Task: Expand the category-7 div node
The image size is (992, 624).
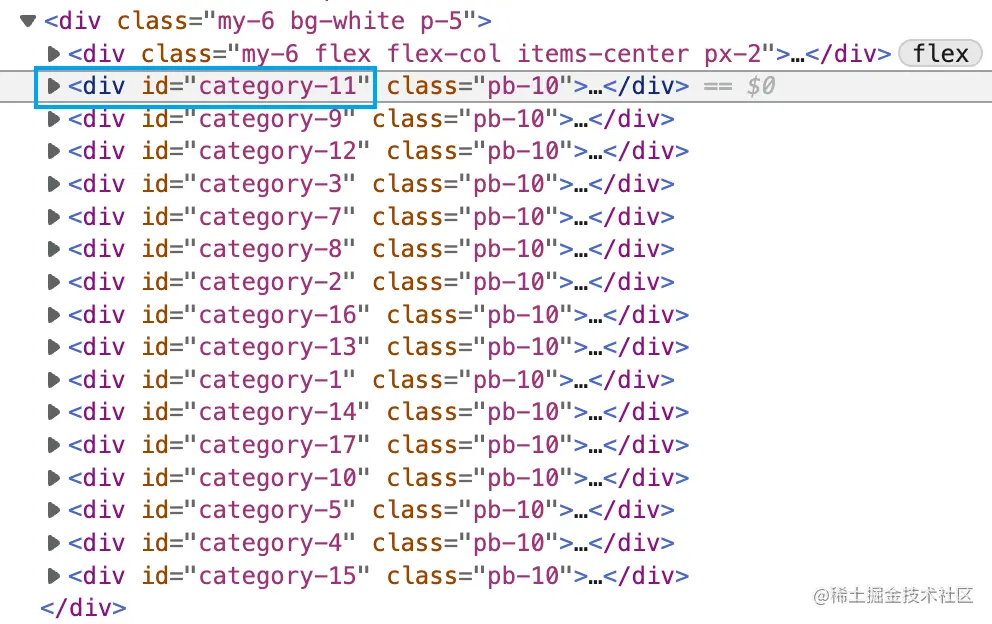Action: pos(54,216)
